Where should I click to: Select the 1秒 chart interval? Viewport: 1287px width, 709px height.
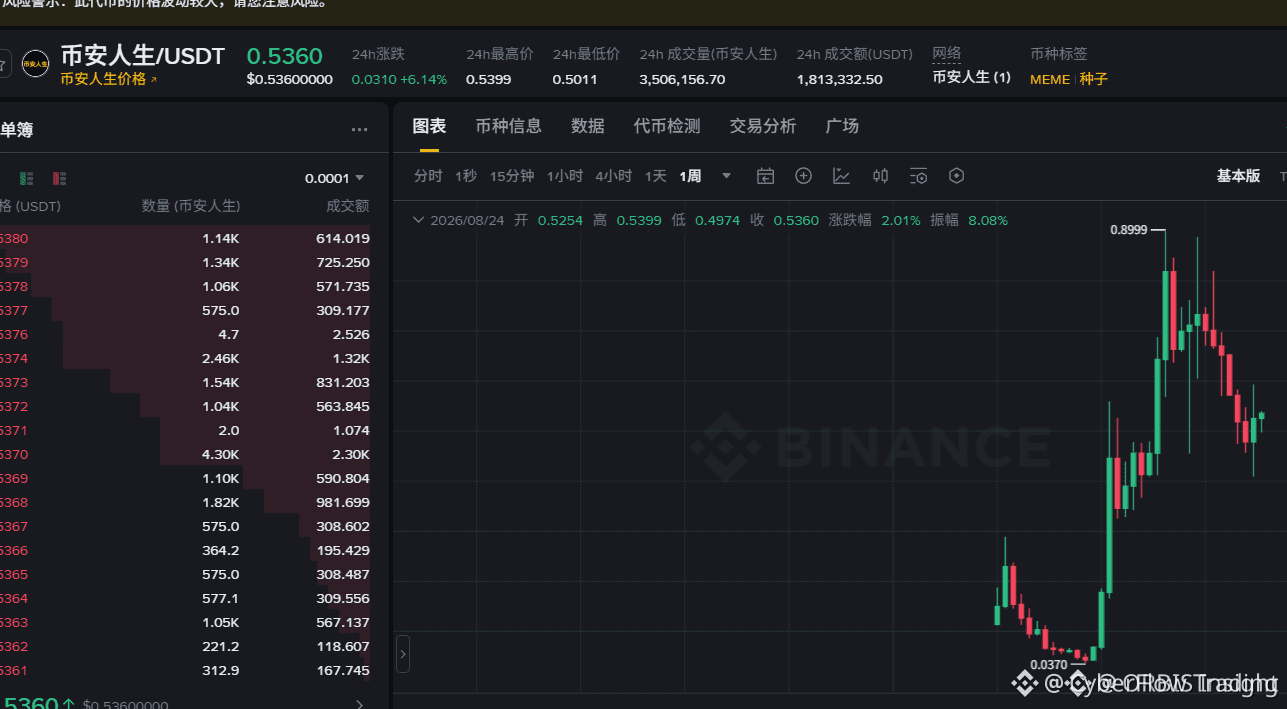tap(466, 176)
